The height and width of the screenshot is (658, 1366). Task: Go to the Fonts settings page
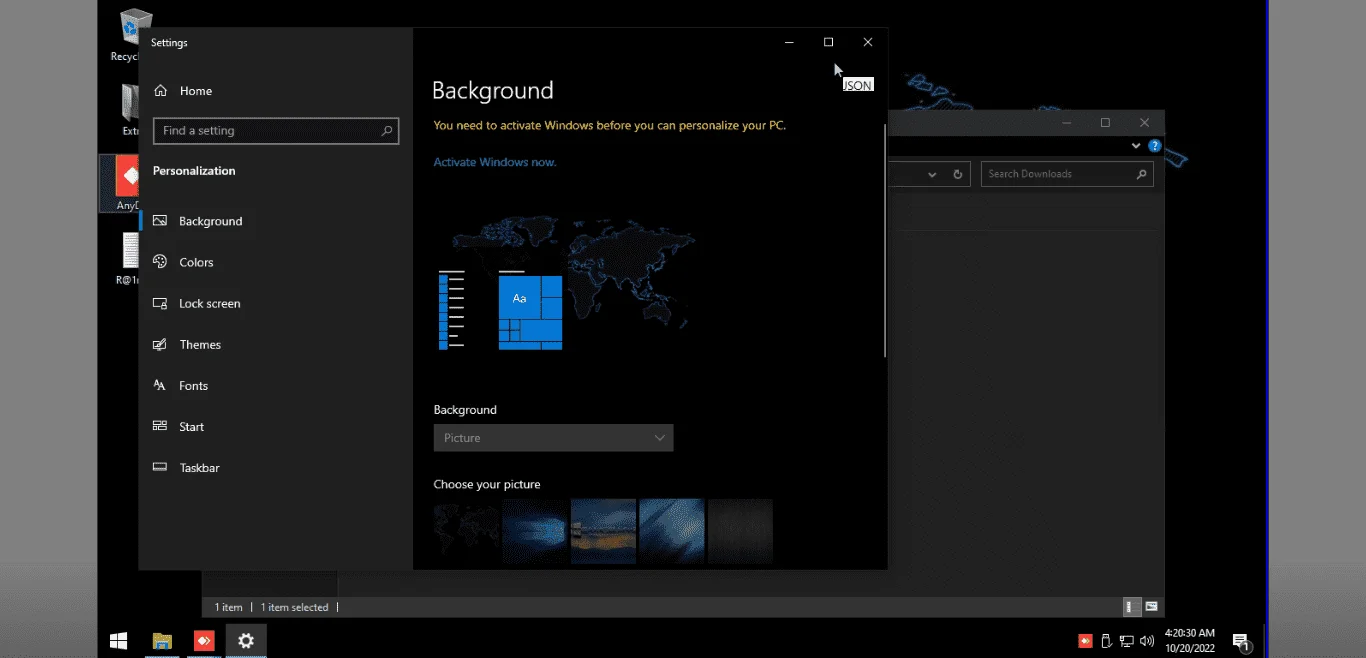point(193,385)
